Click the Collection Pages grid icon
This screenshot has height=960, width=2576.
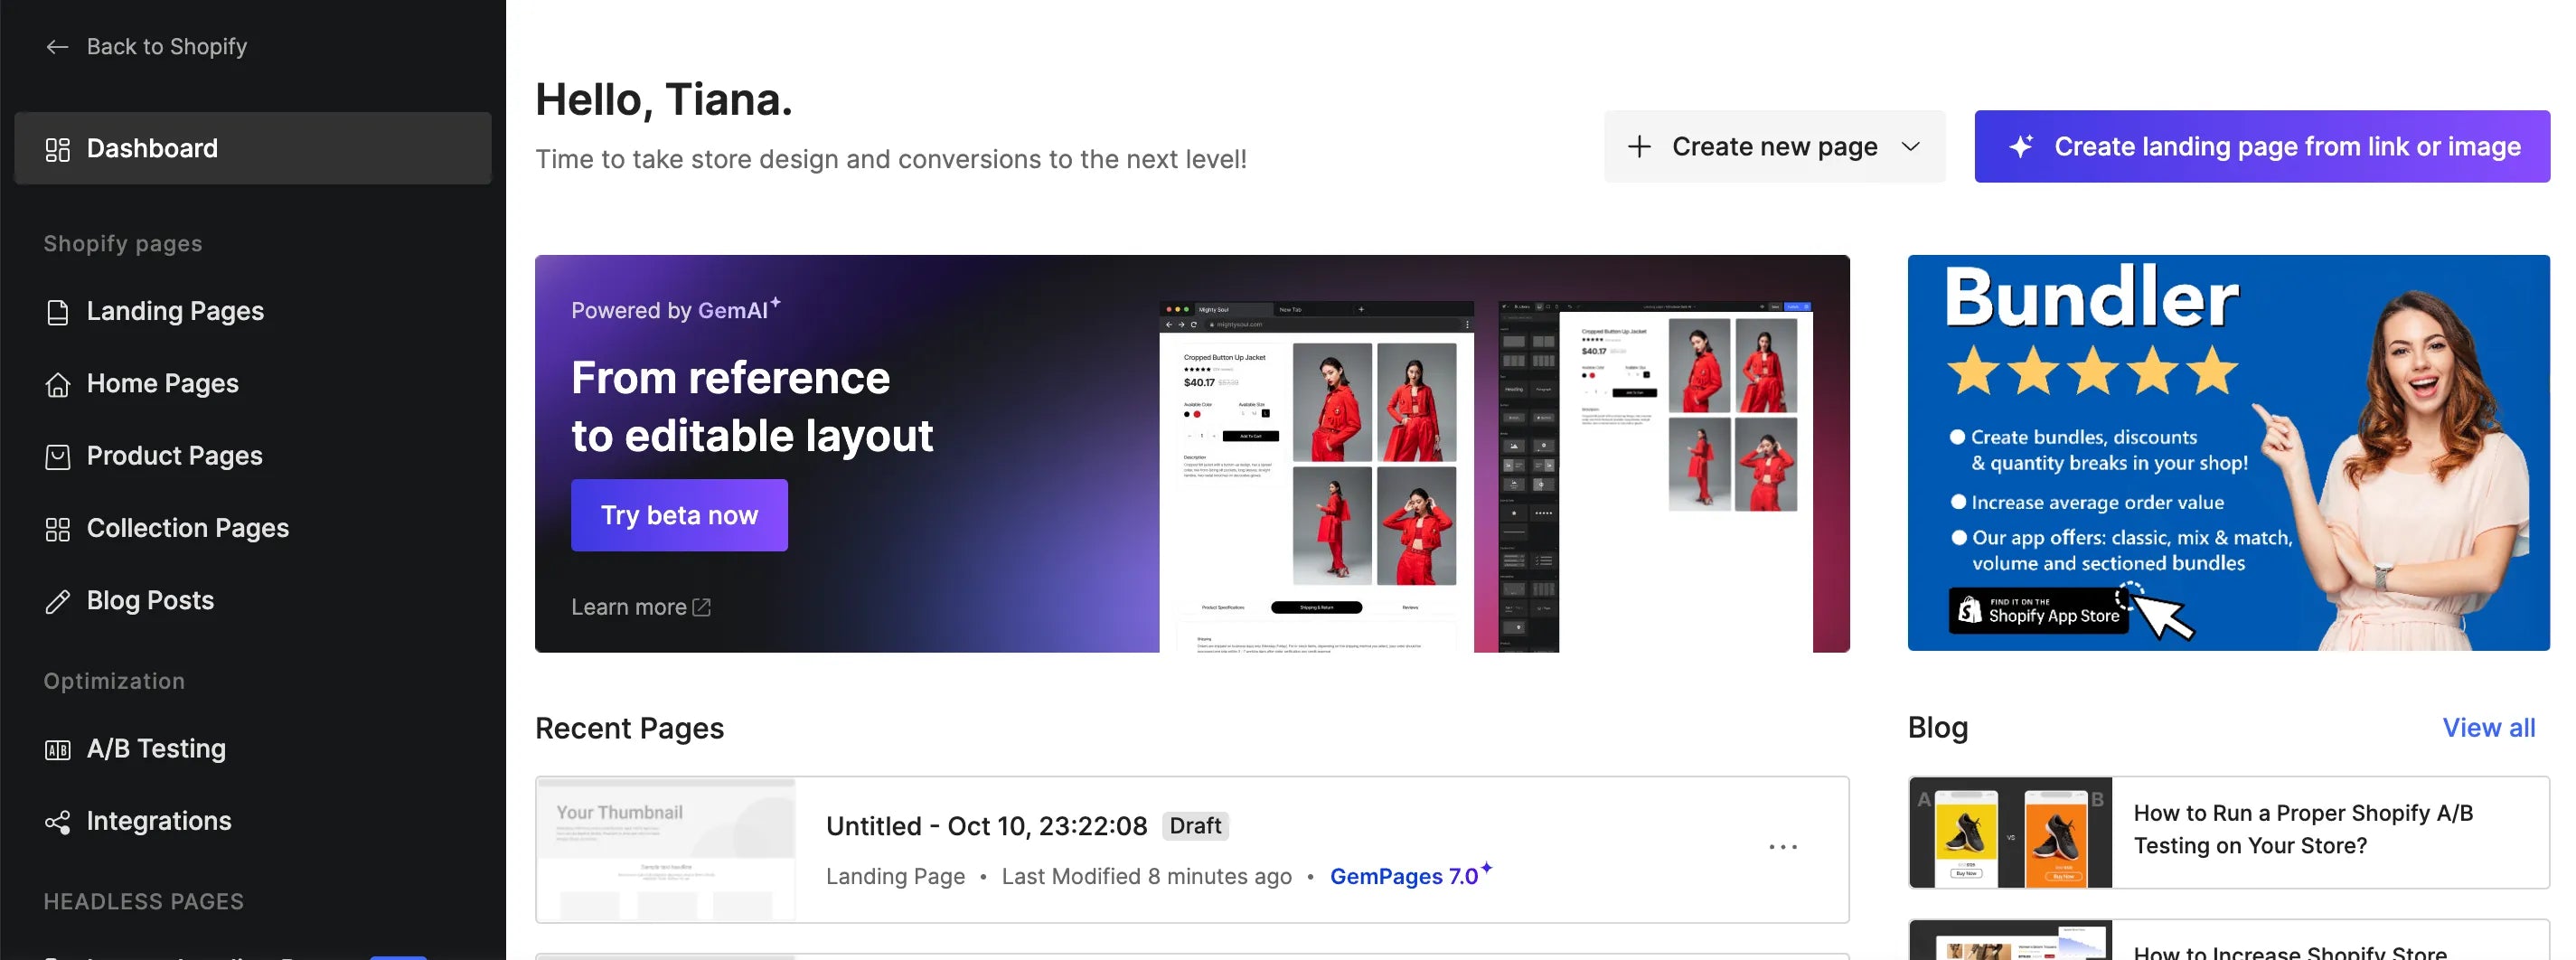click(57, 529)
